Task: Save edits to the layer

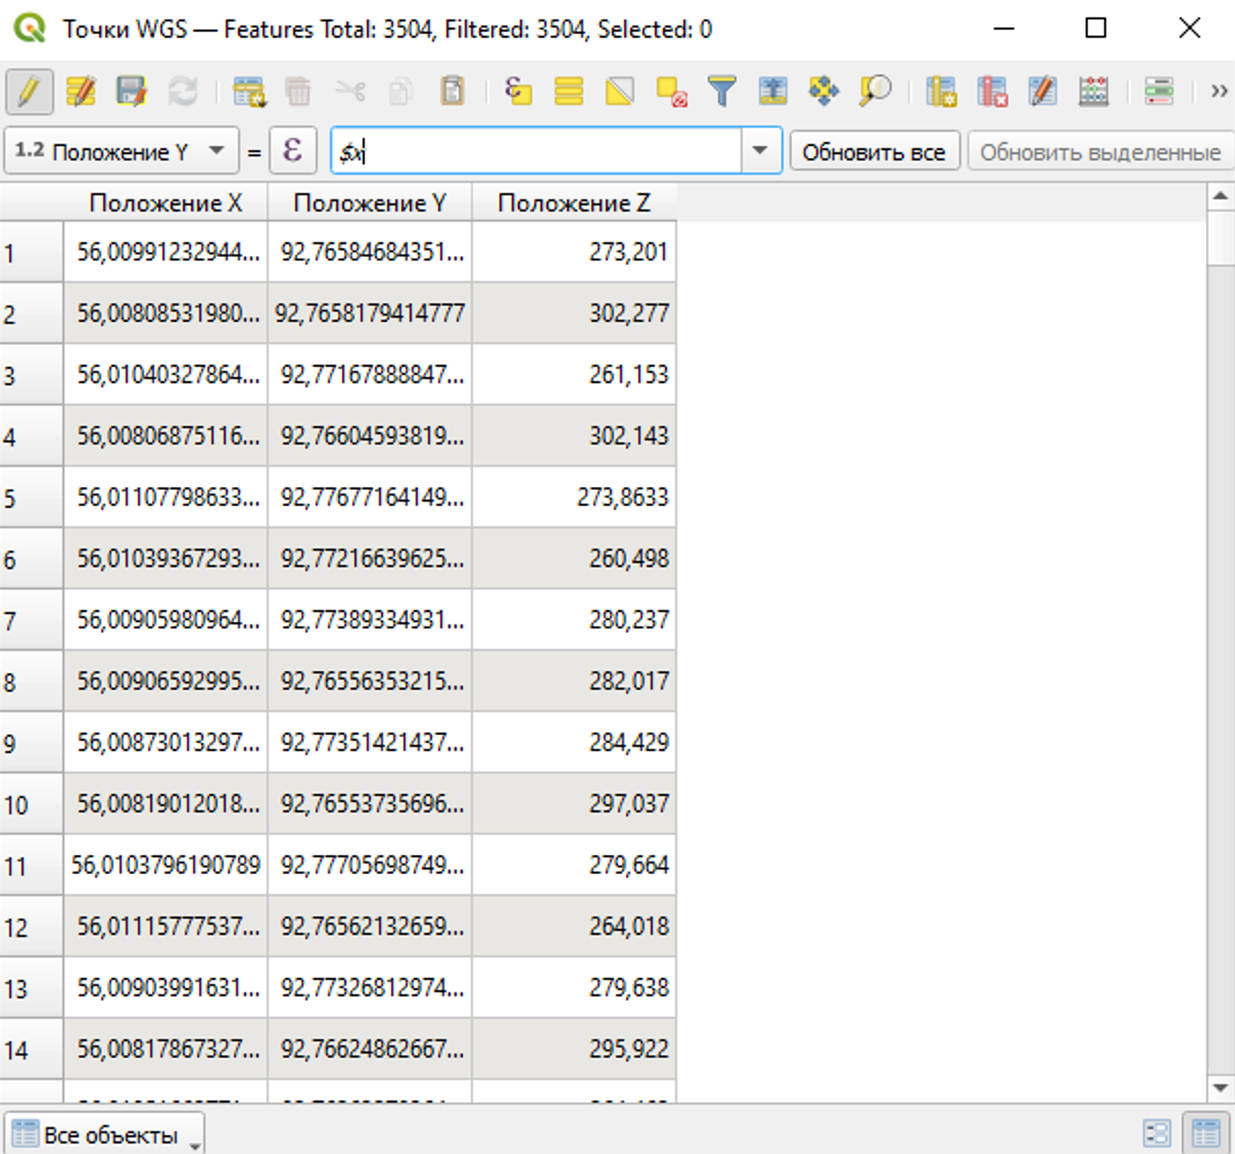Action: click(131, 92)
